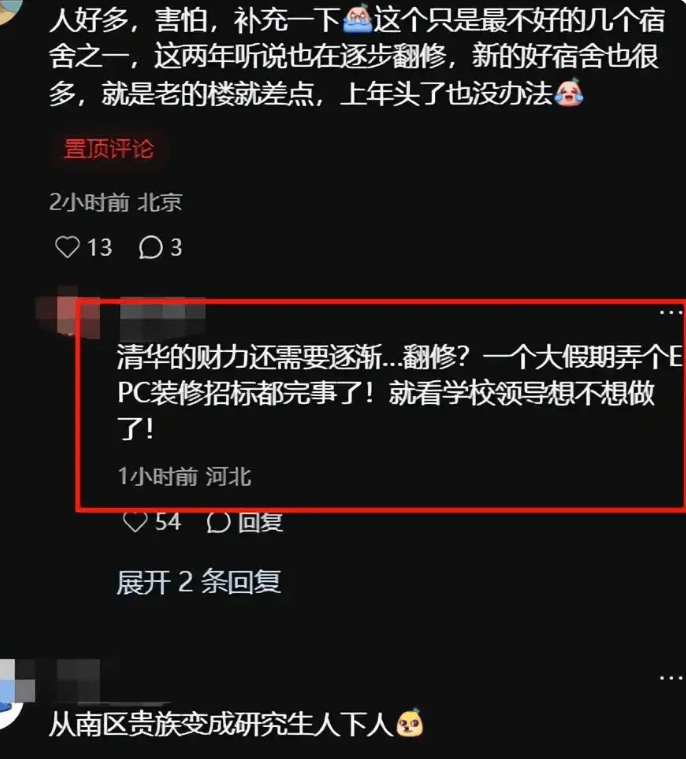The height and width of the screenshot is (759, 686).
Task: Open three-dot menu on 清华的财力 comment
Action: coord(671,312)
